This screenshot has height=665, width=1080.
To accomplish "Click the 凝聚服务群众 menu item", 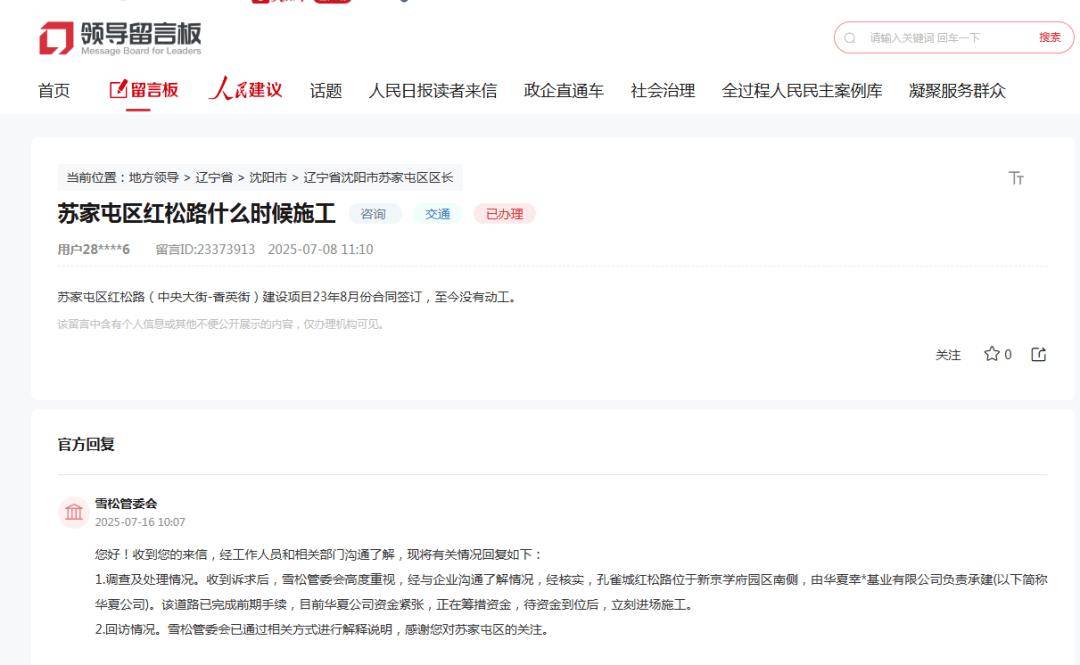I will click(x=957, y=91).
